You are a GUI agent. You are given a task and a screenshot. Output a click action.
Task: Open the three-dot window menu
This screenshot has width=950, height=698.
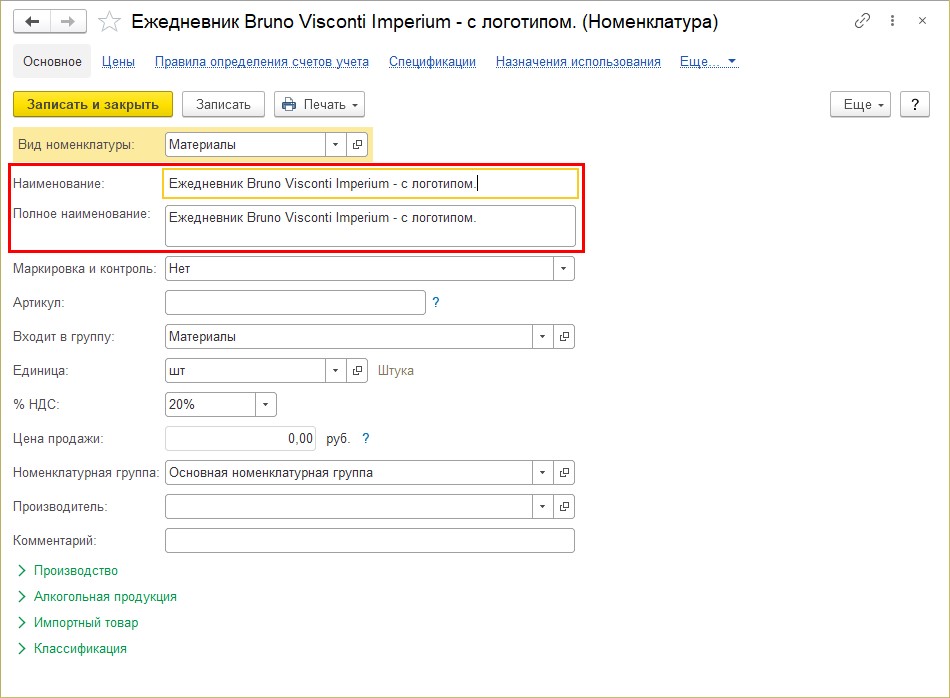click(892, 21)
